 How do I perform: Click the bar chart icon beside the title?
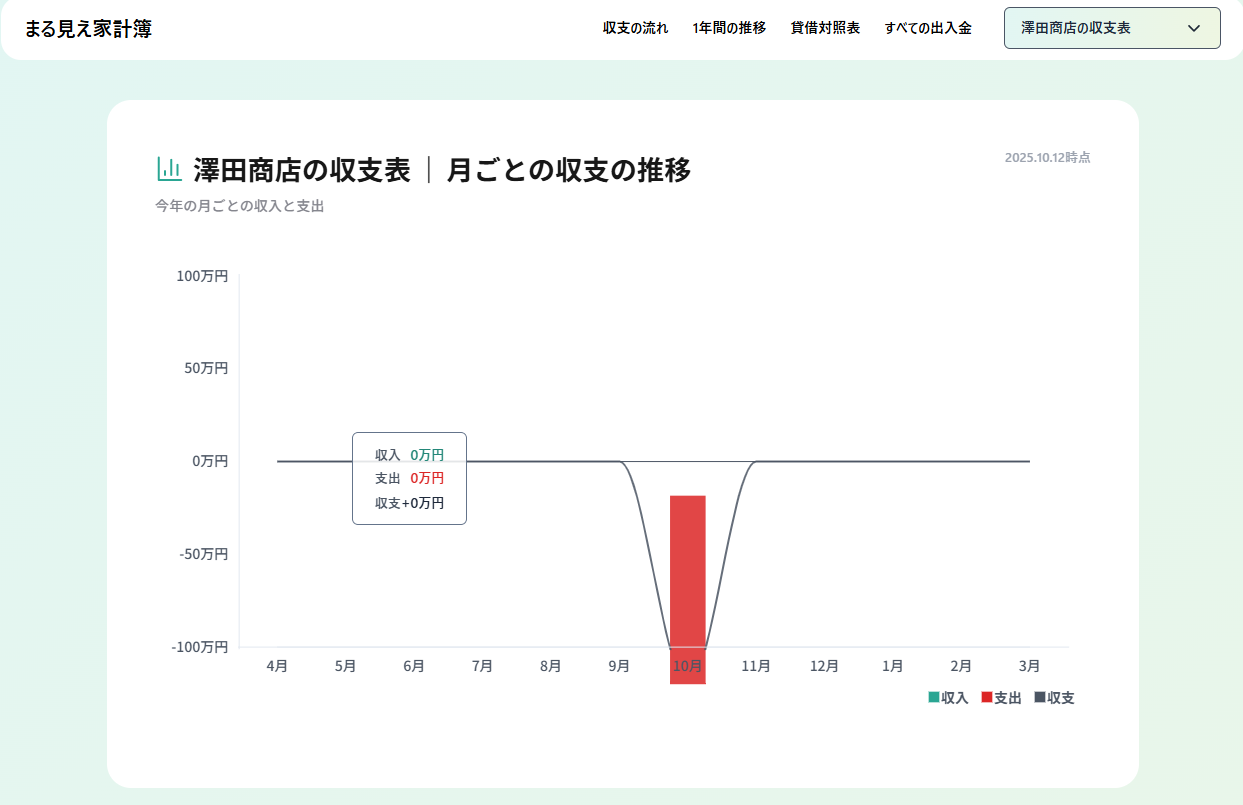[168, 169]
